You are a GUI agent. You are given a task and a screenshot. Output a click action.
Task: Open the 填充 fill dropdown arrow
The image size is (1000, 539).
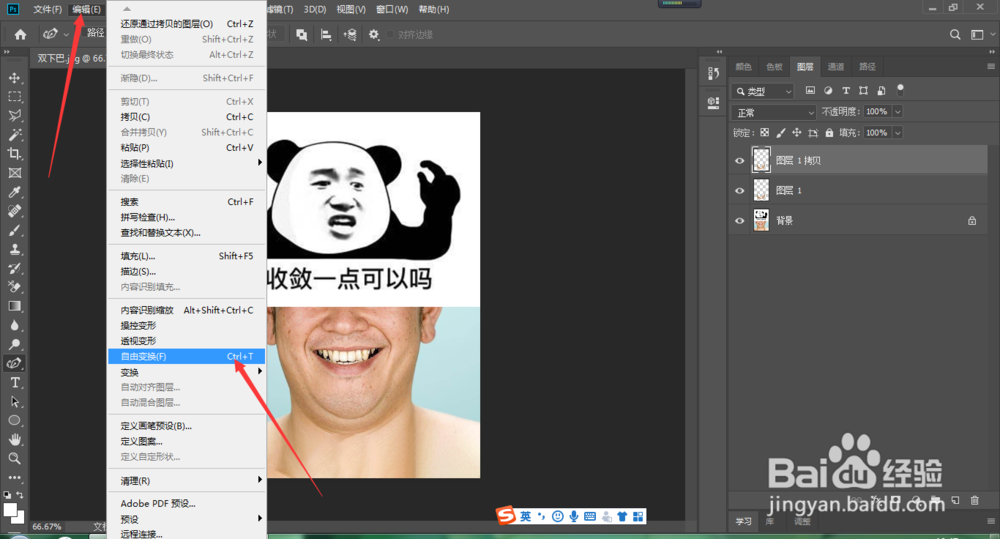click(x=897, y=133)
